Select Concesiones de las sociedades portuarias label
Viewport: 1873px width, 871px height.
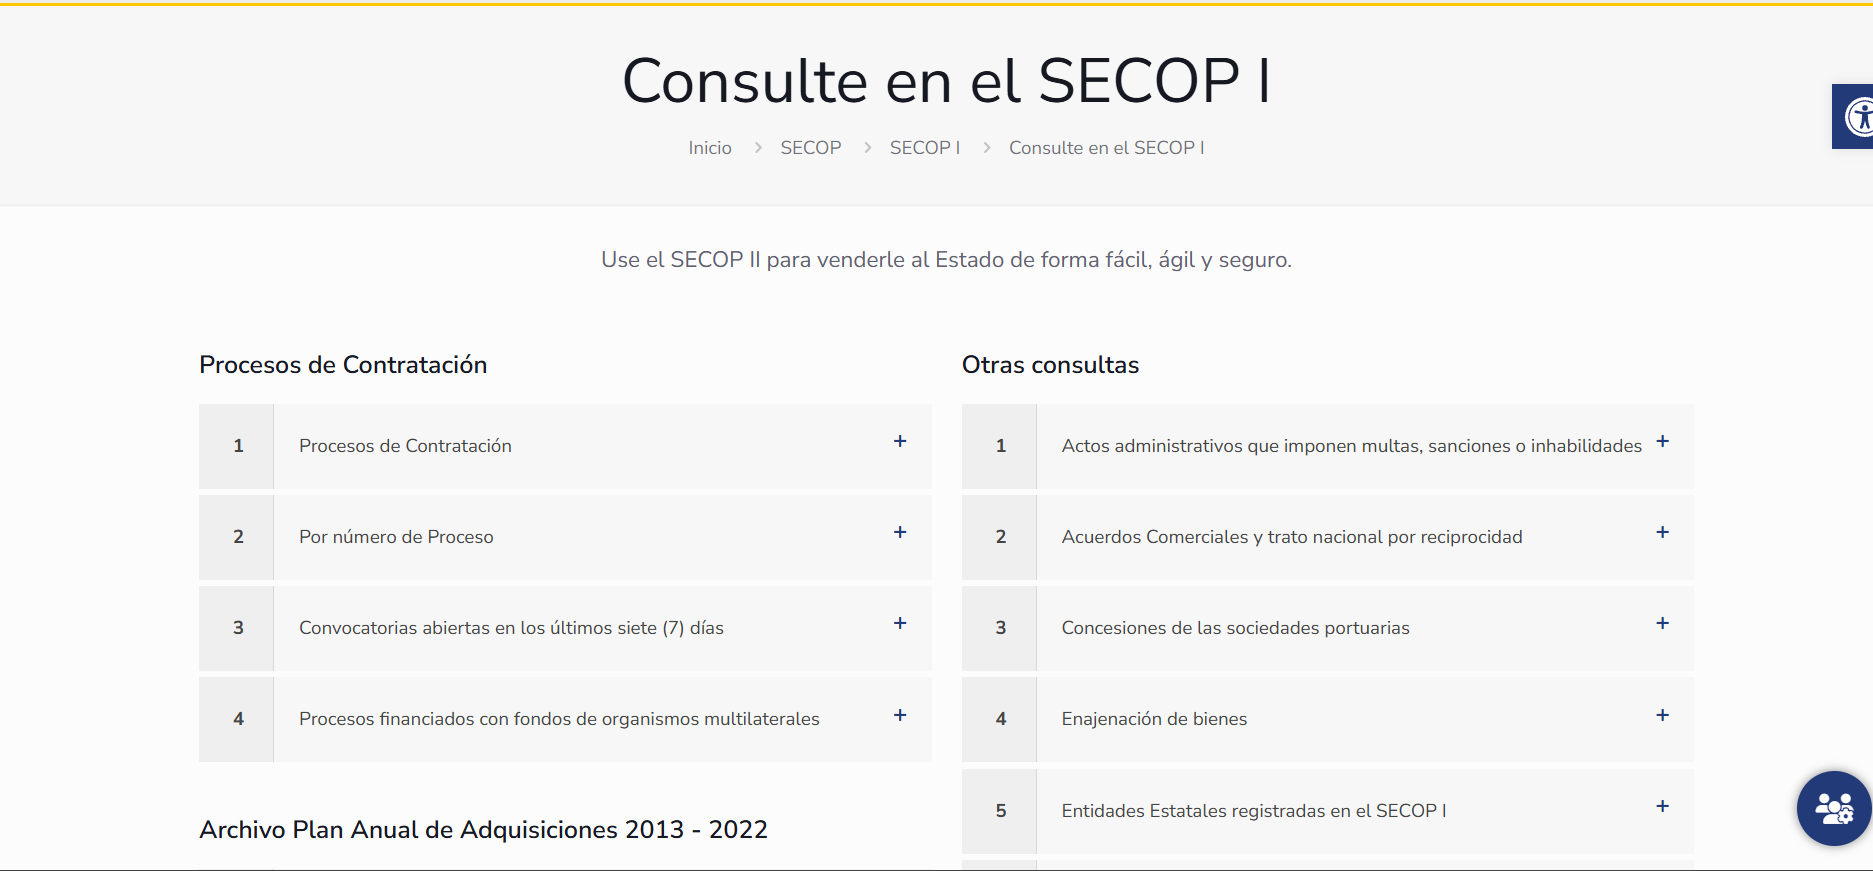pos(1236,628)
